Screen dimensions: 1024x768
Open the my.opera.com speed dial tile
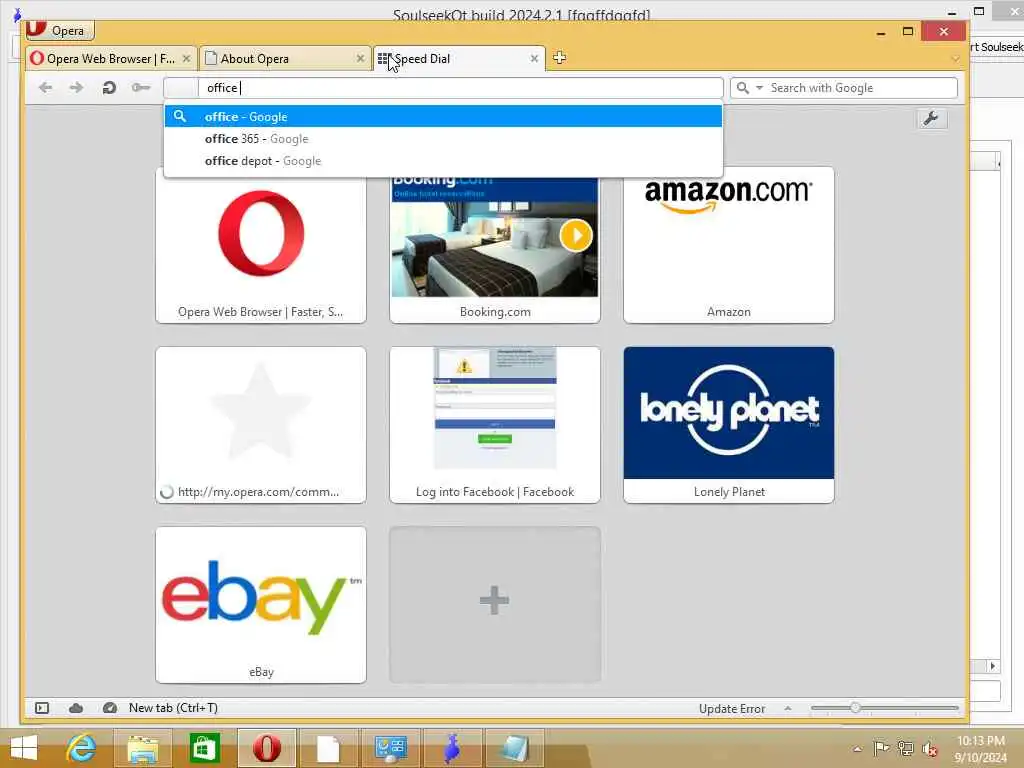tap(261, 424)
